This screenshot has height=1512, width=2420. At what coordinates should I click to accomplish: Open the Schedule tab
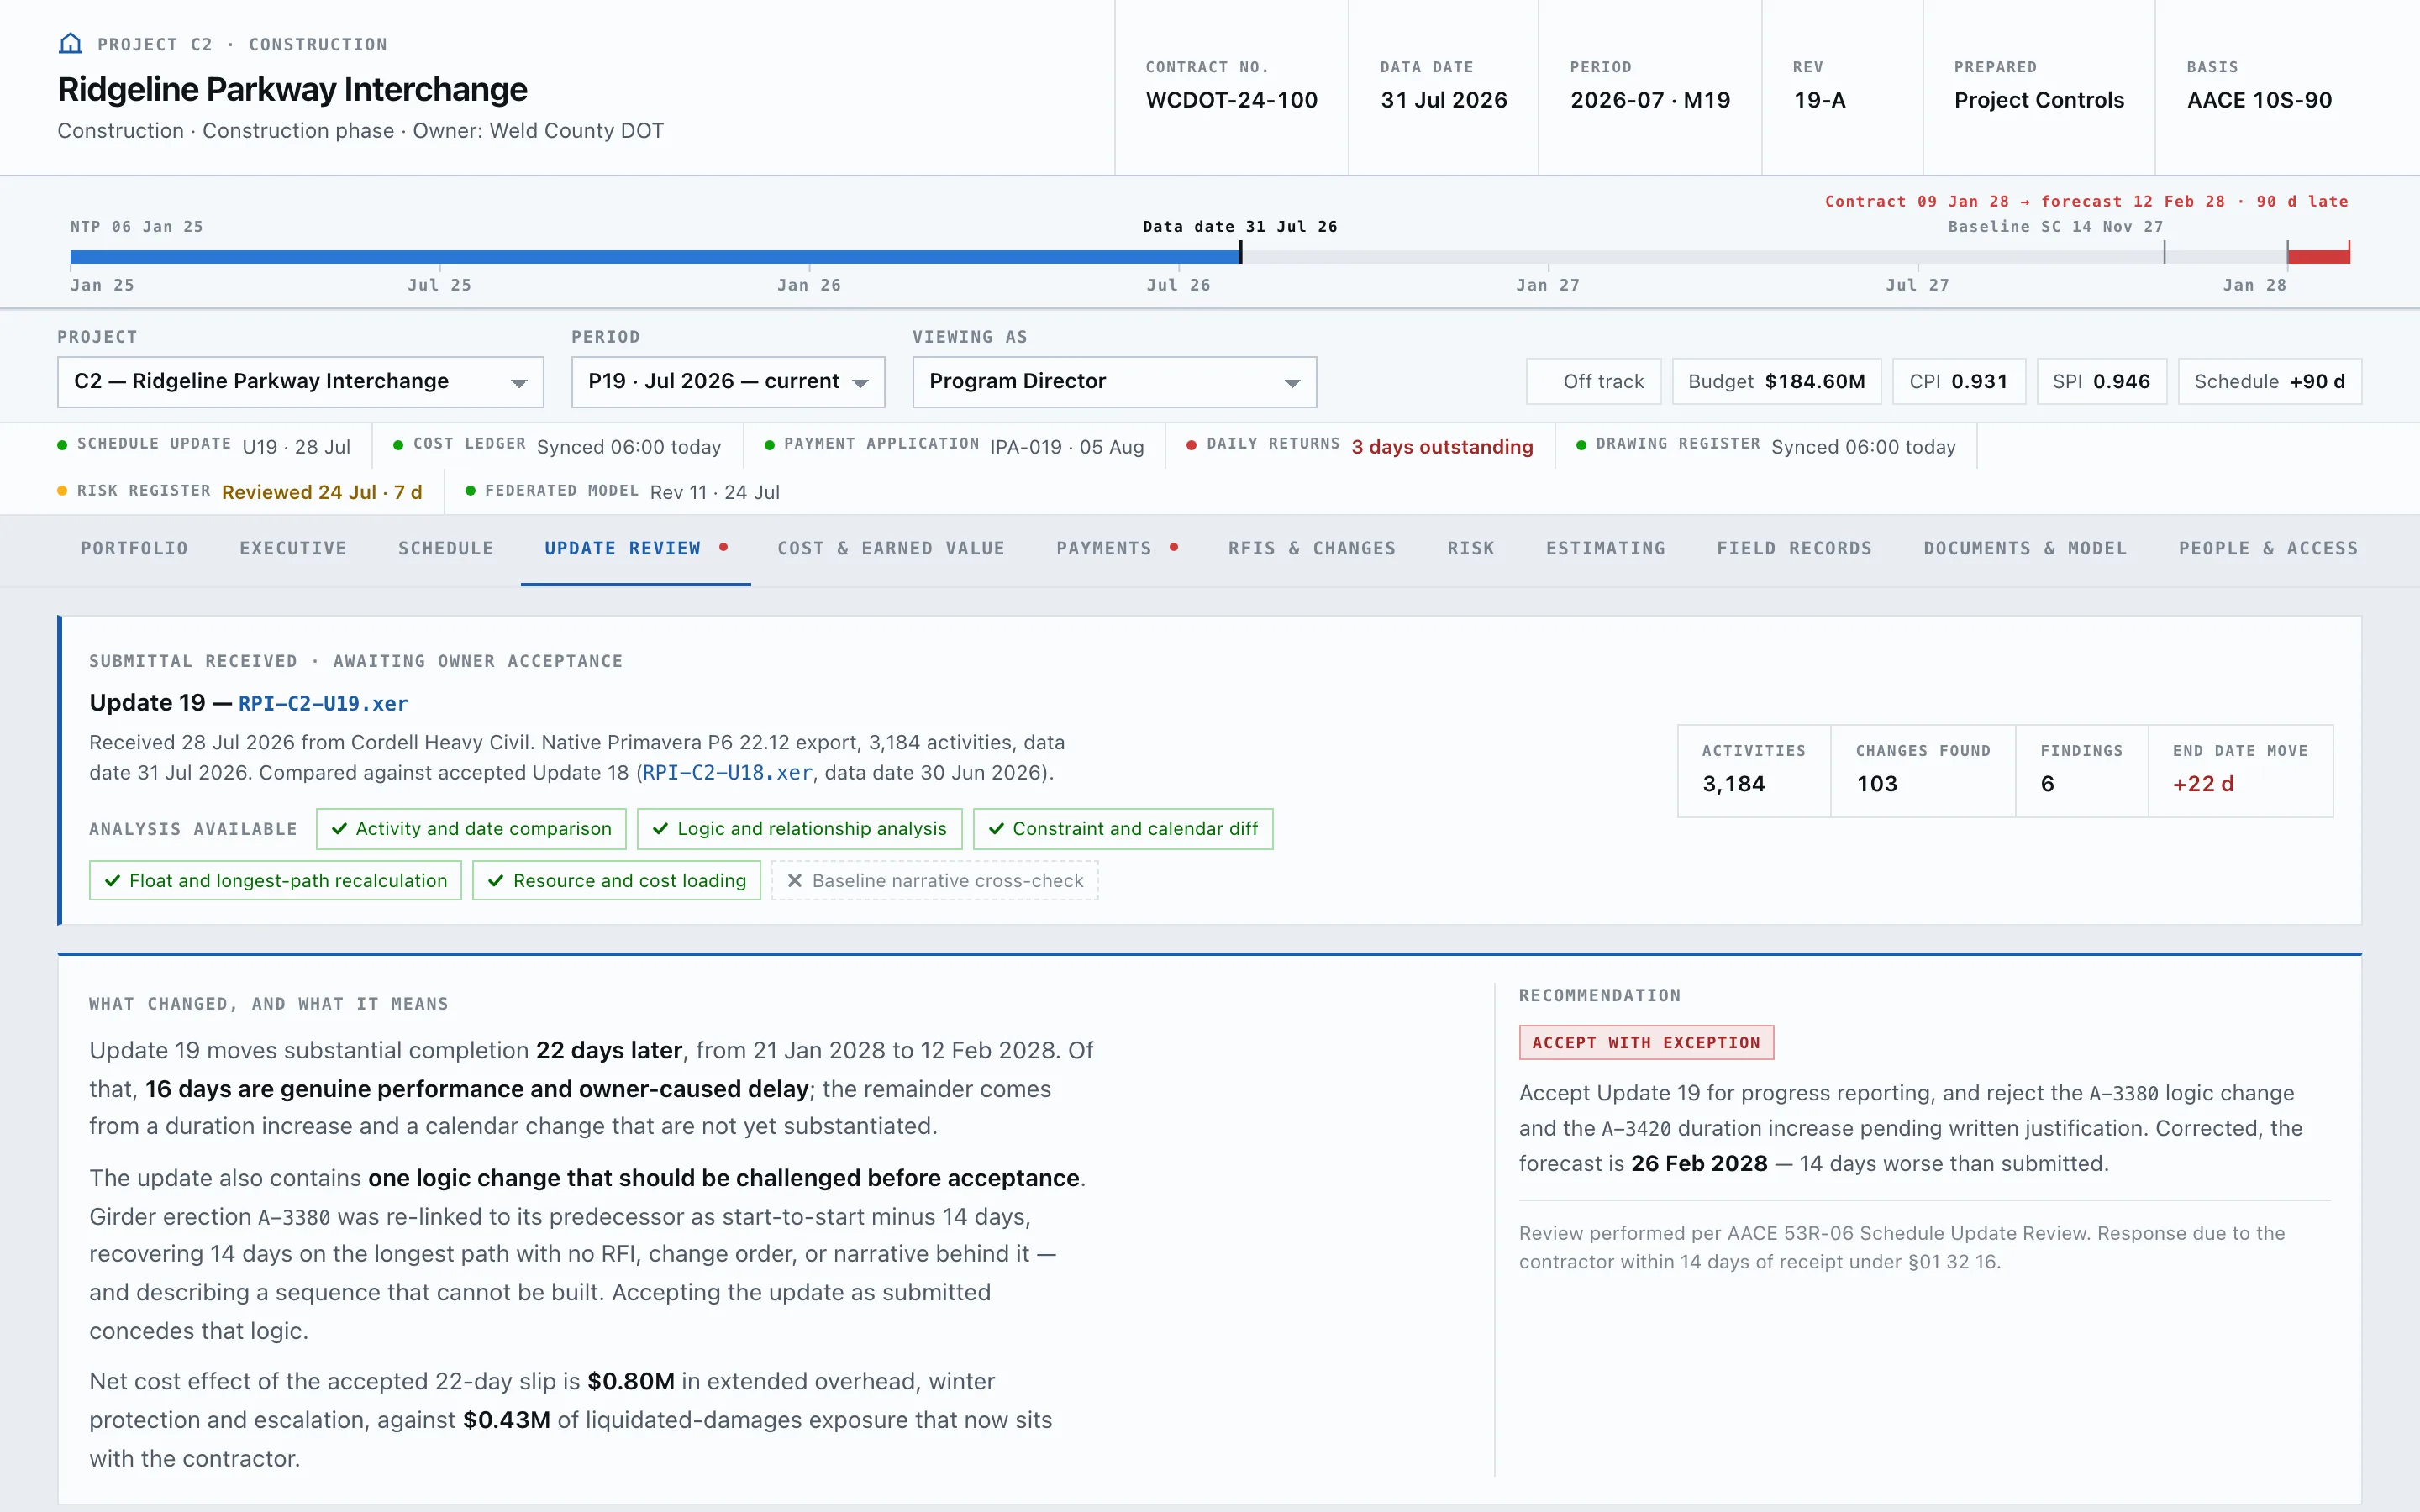[446, 549]
